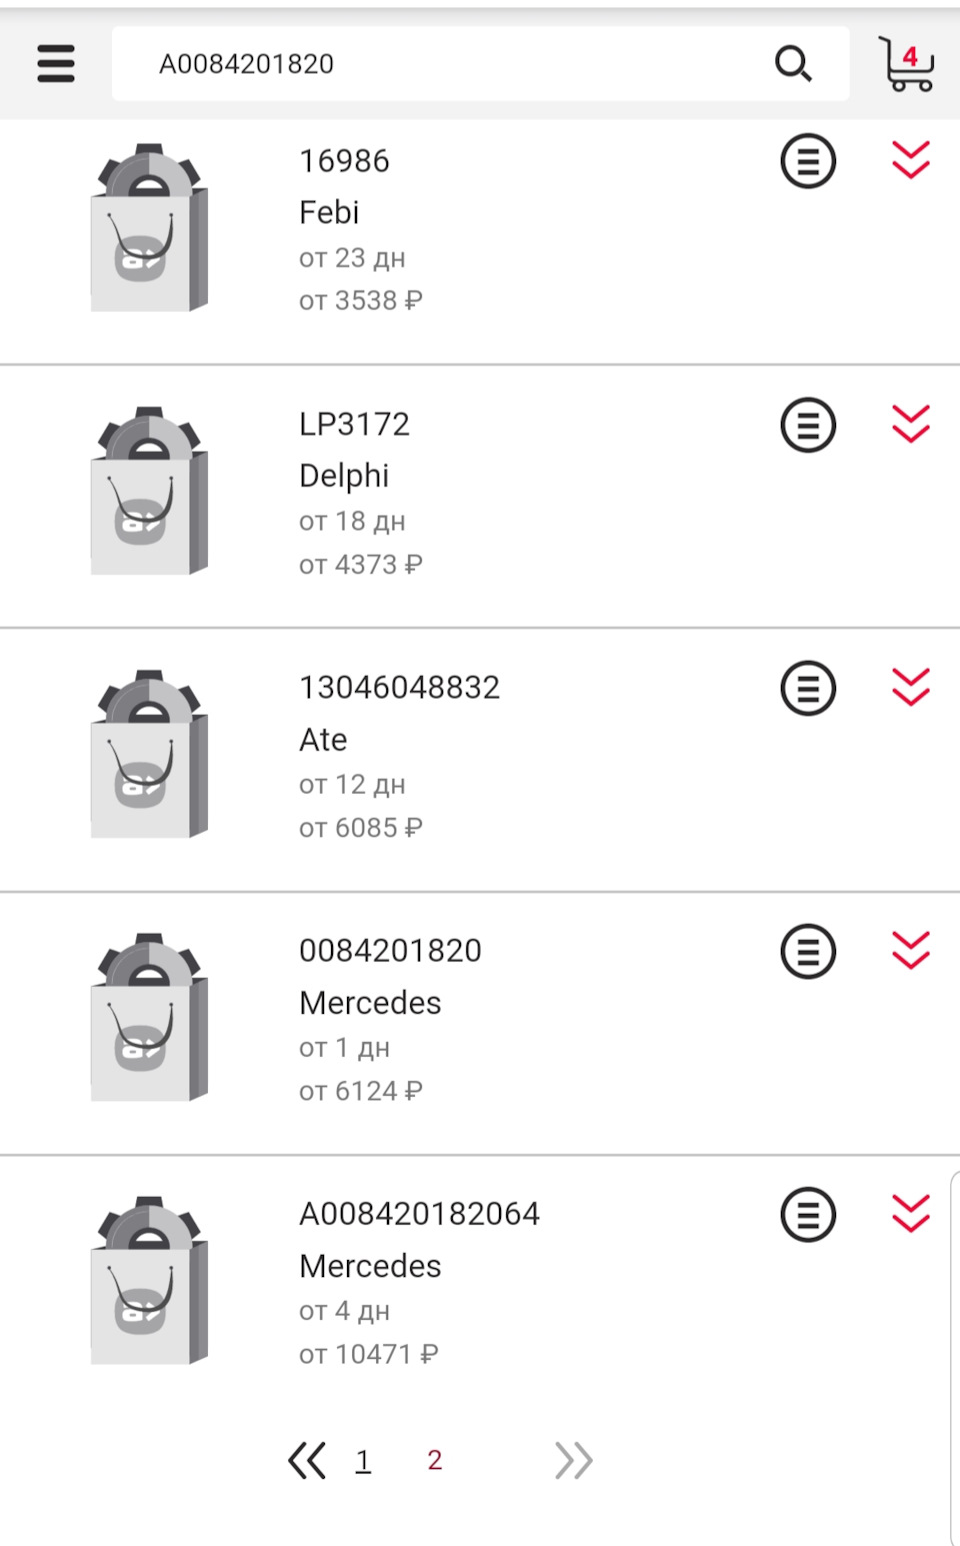
Task: Open details list icon for Ate 13046048832
Action: point(808,688)
